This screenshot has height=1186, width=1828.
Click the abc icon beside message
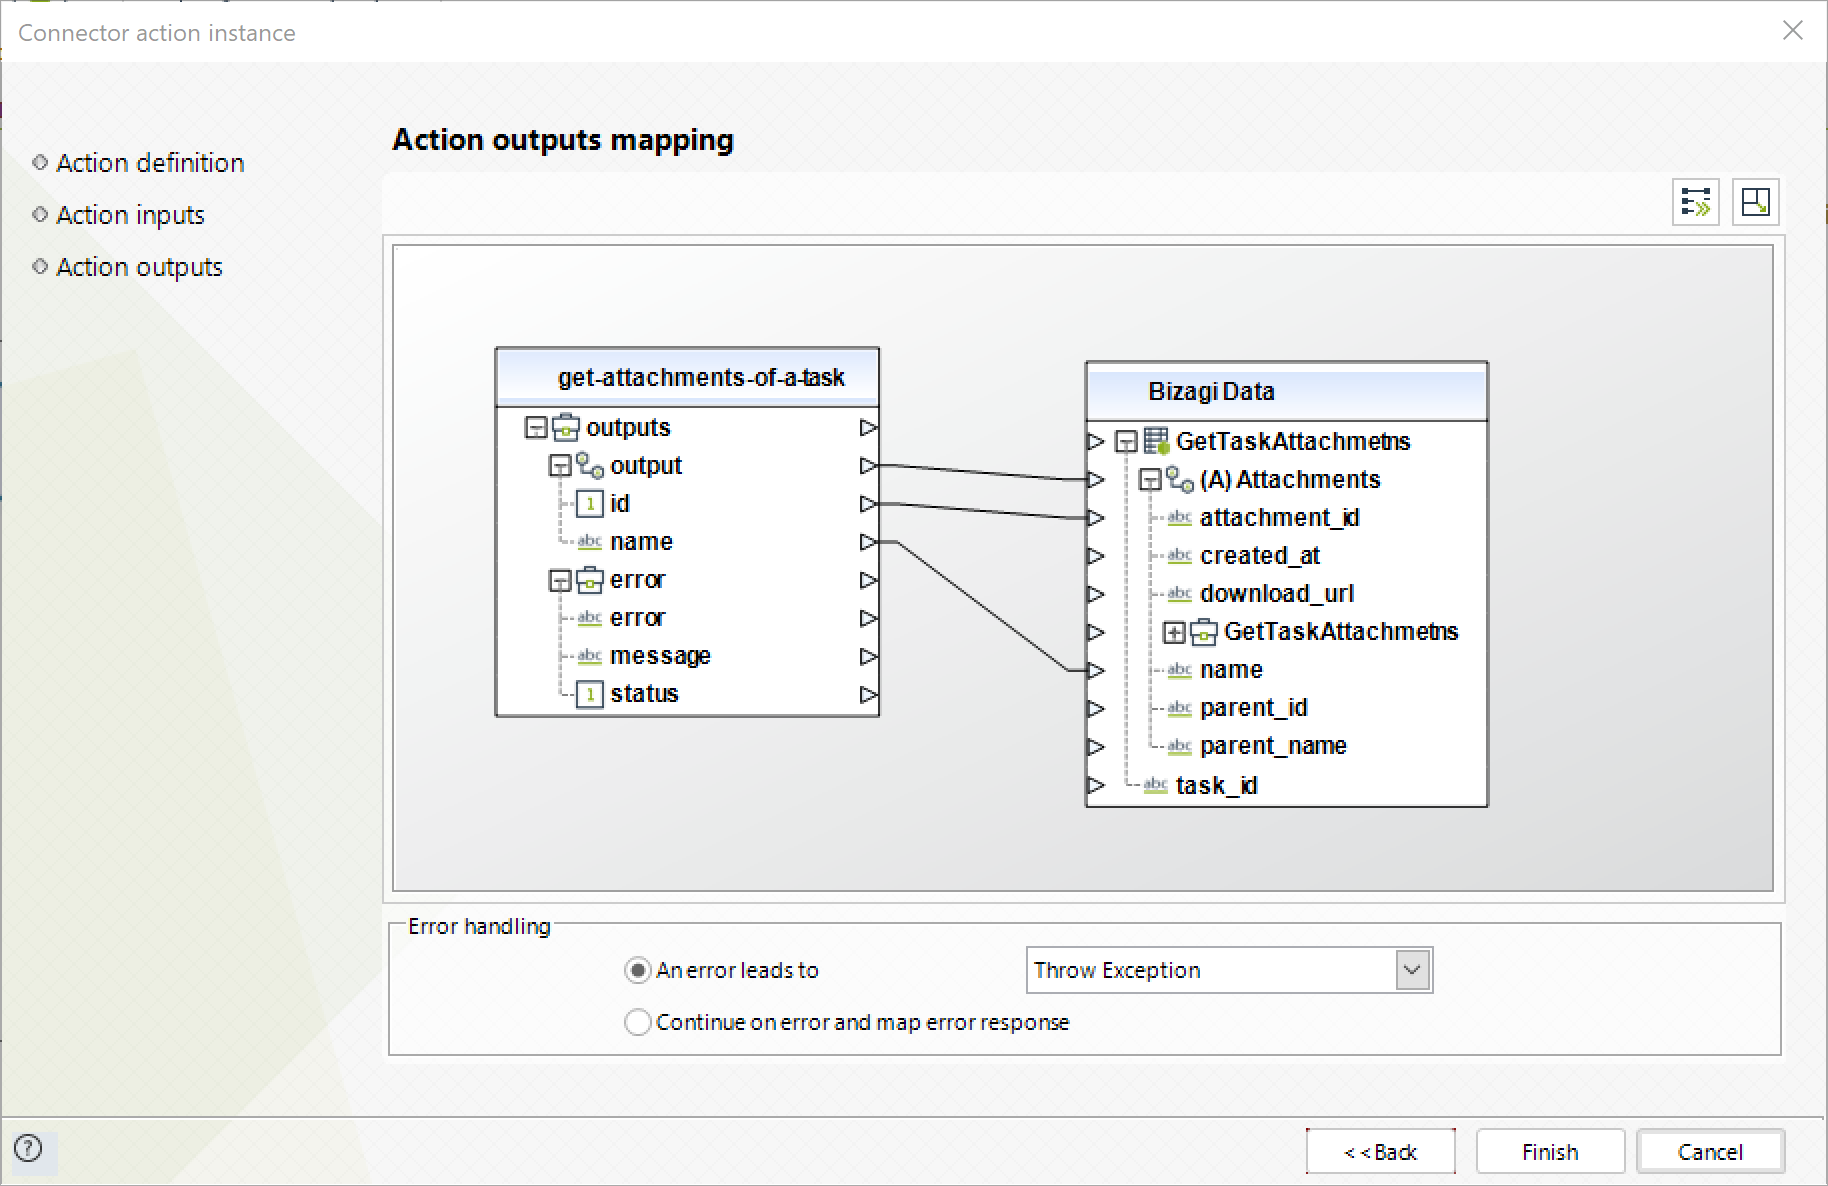pyautogui.click(x=590, y=656)
